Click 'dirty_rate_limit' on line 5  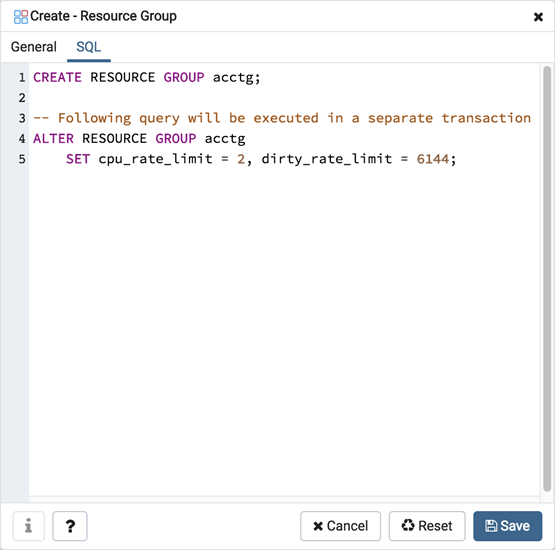(327, 159)
